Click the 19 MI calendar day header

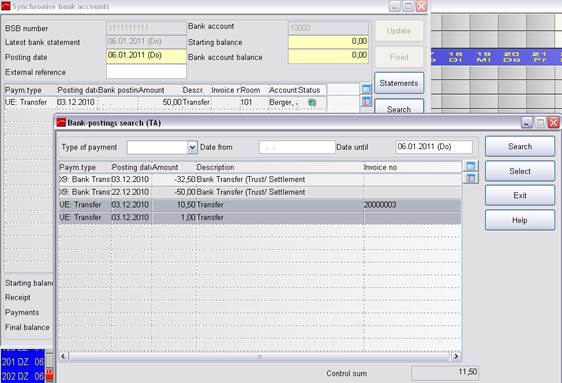pos(484,57)
